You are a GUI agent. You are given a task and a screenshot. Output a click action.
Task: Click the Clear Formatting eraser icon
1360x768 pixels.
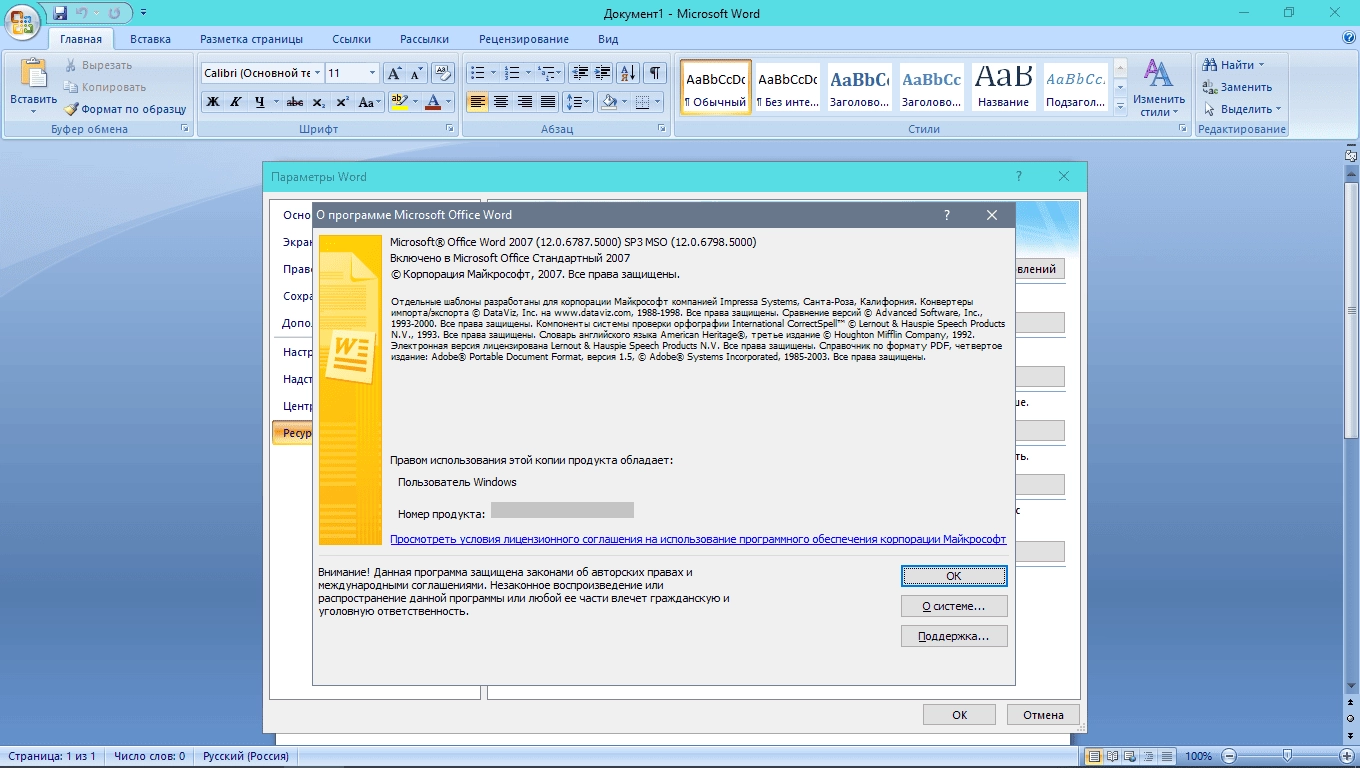click(x=443, y=73)
